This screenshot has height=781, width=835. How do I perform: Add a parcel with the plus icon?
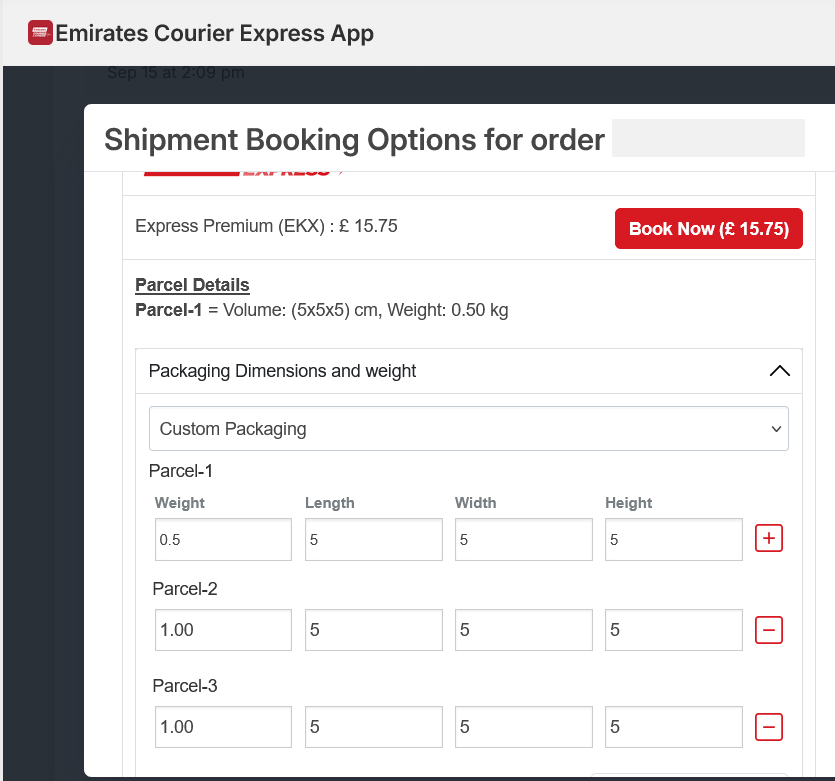tap(768, 538)
